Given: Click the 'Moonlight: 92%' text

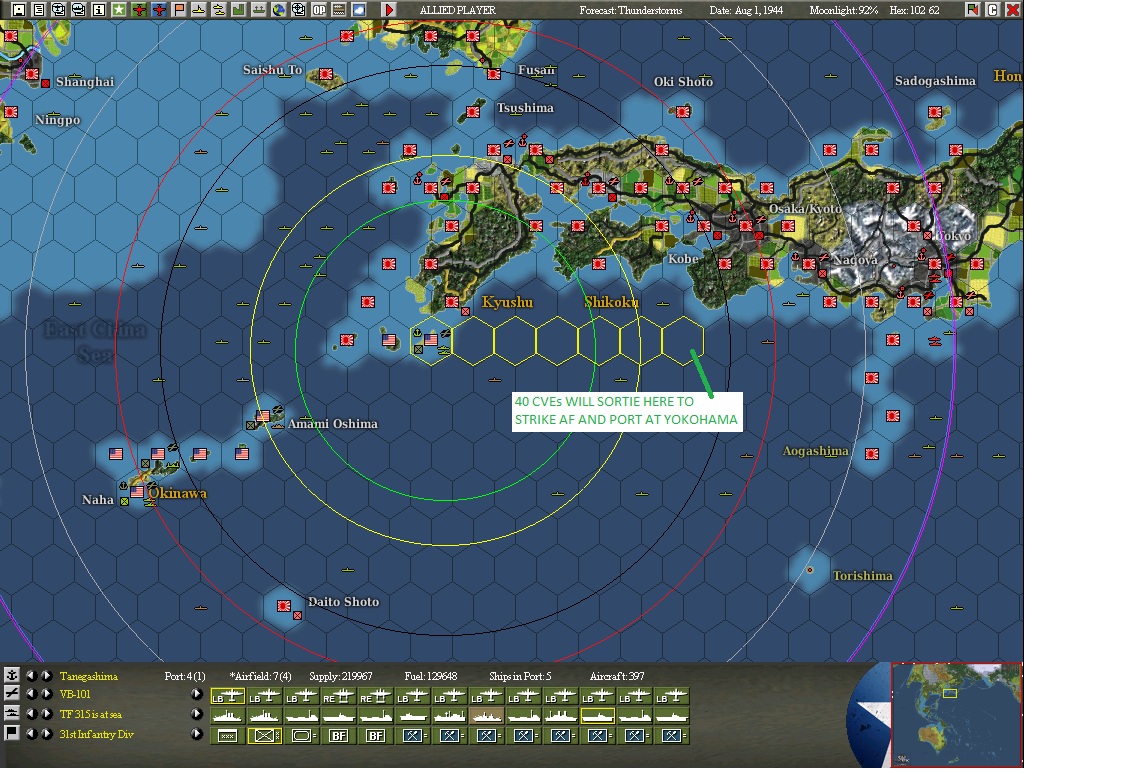Looking at the screenshot, I should [x=843, y=10].
